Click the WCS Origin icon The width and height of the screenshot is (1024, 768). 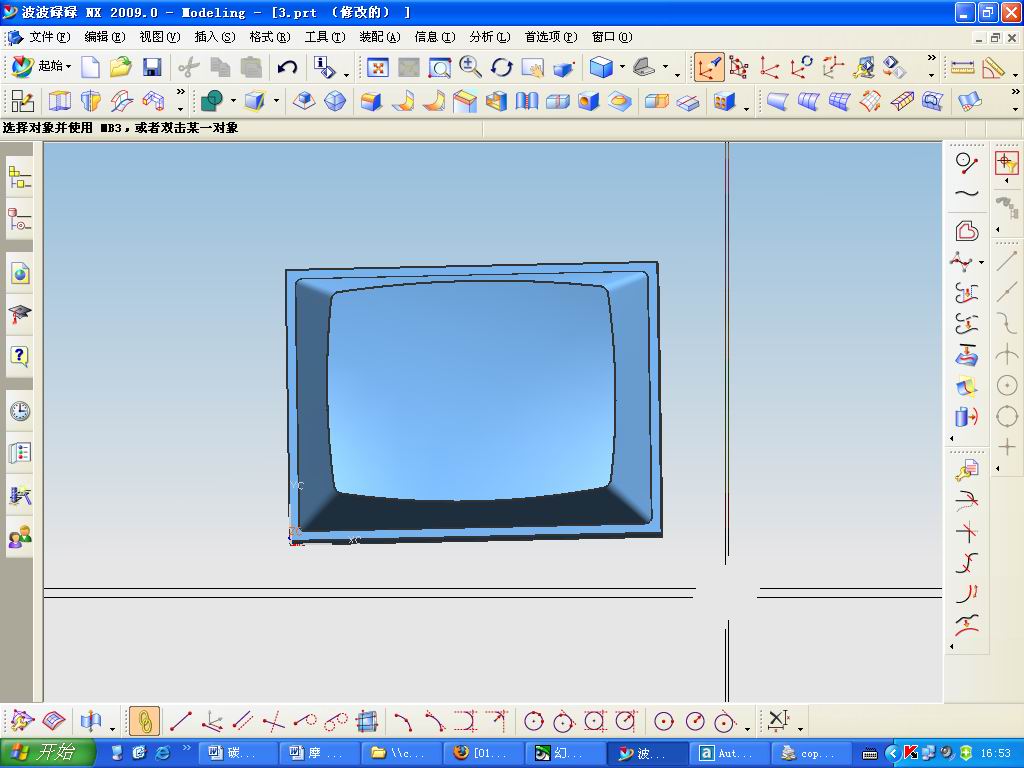click(769, 67)
